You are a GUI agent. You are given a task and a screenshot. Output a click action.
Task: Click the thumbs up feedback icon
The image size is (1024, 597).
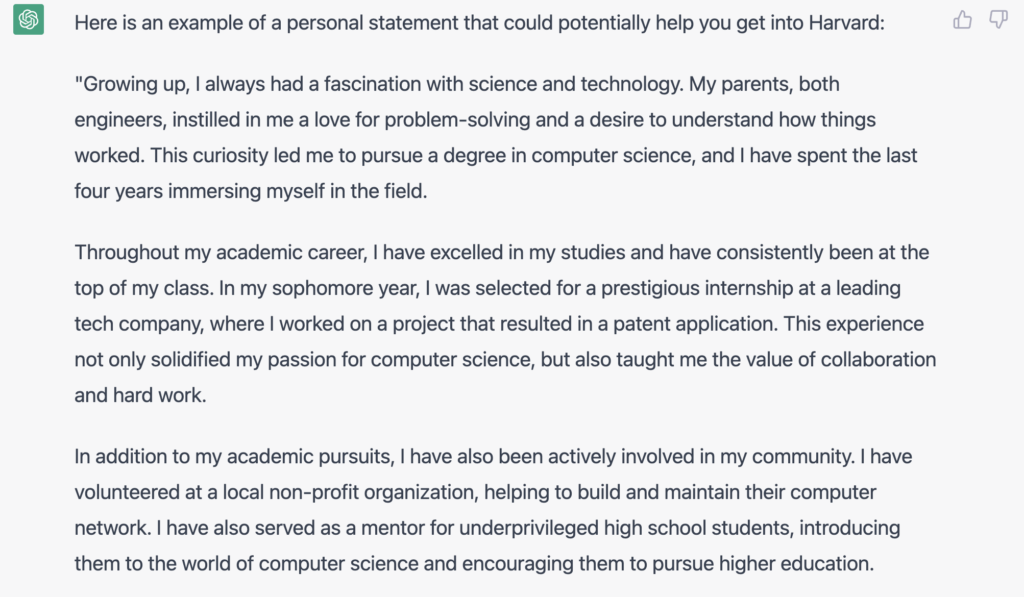coord(962,20)
